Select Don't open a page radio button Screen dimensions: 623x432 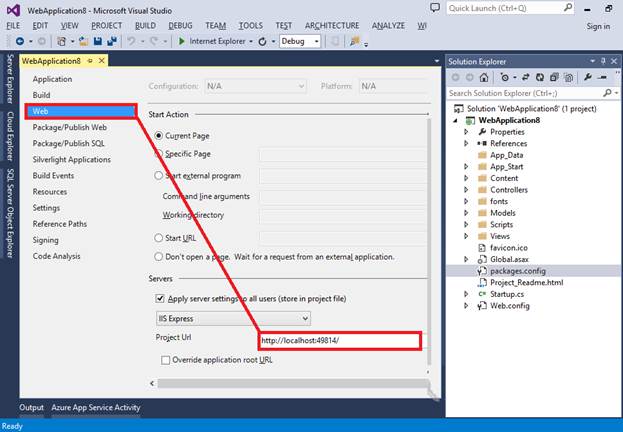[159, 257]
